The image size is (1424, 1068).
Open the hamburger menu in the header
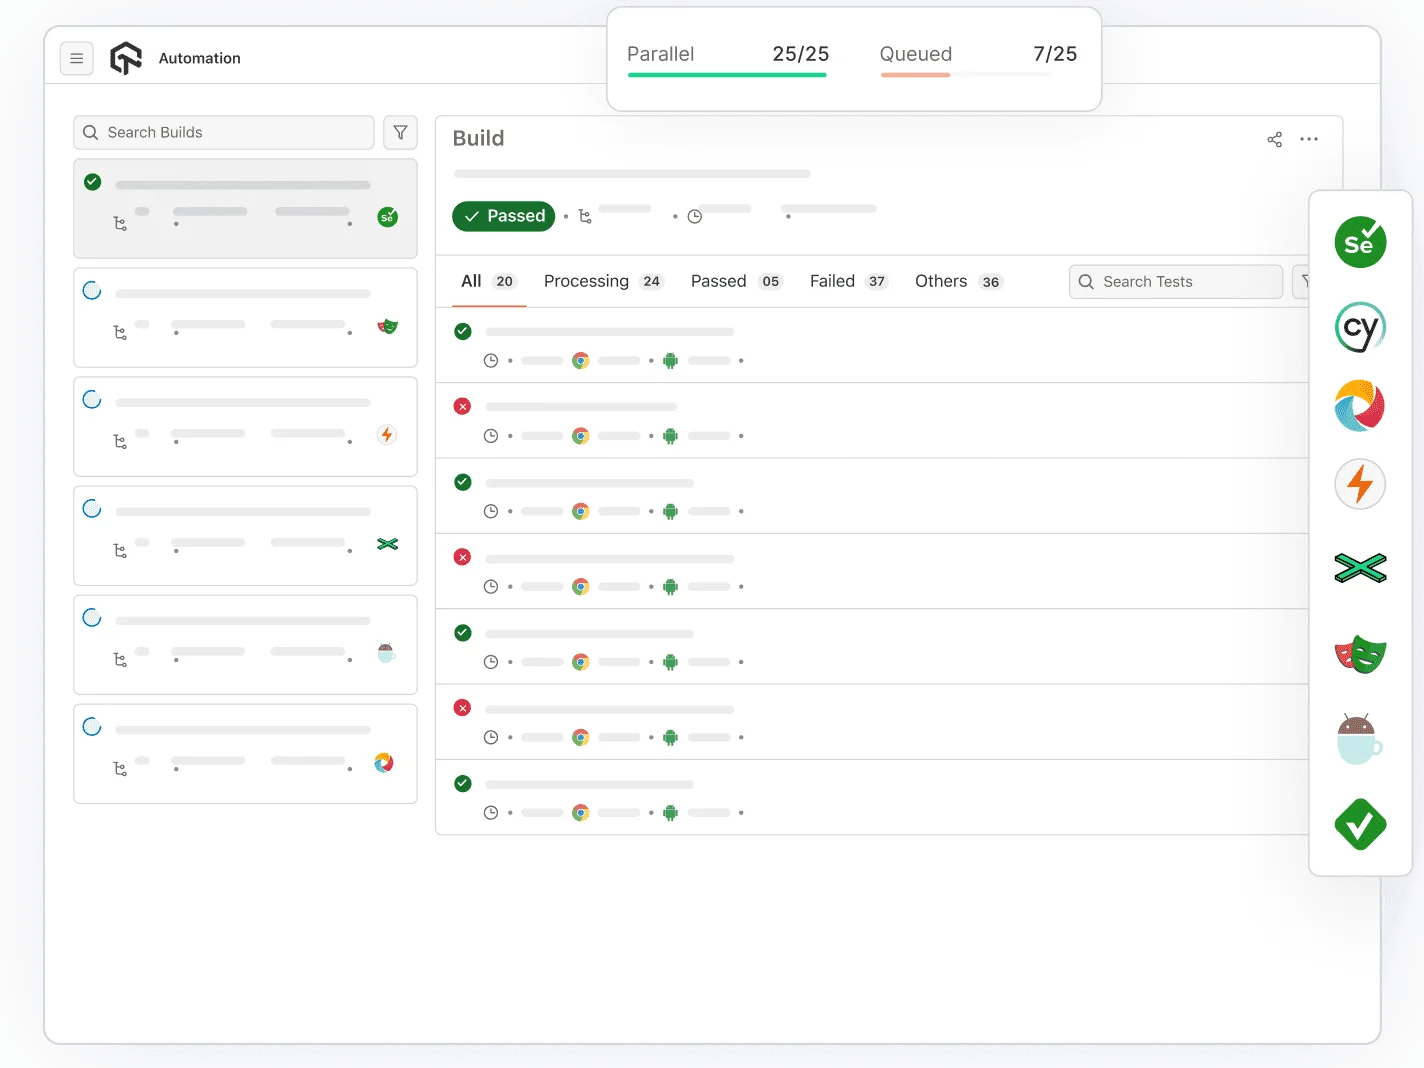[x=76, y=59]
